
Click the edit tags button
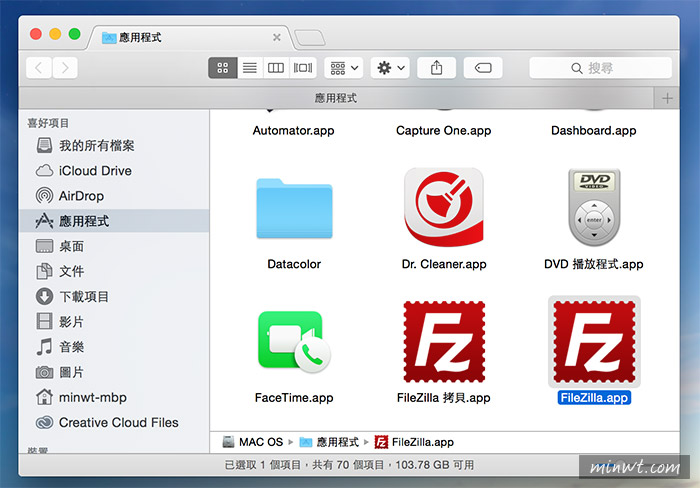[483, 68]
